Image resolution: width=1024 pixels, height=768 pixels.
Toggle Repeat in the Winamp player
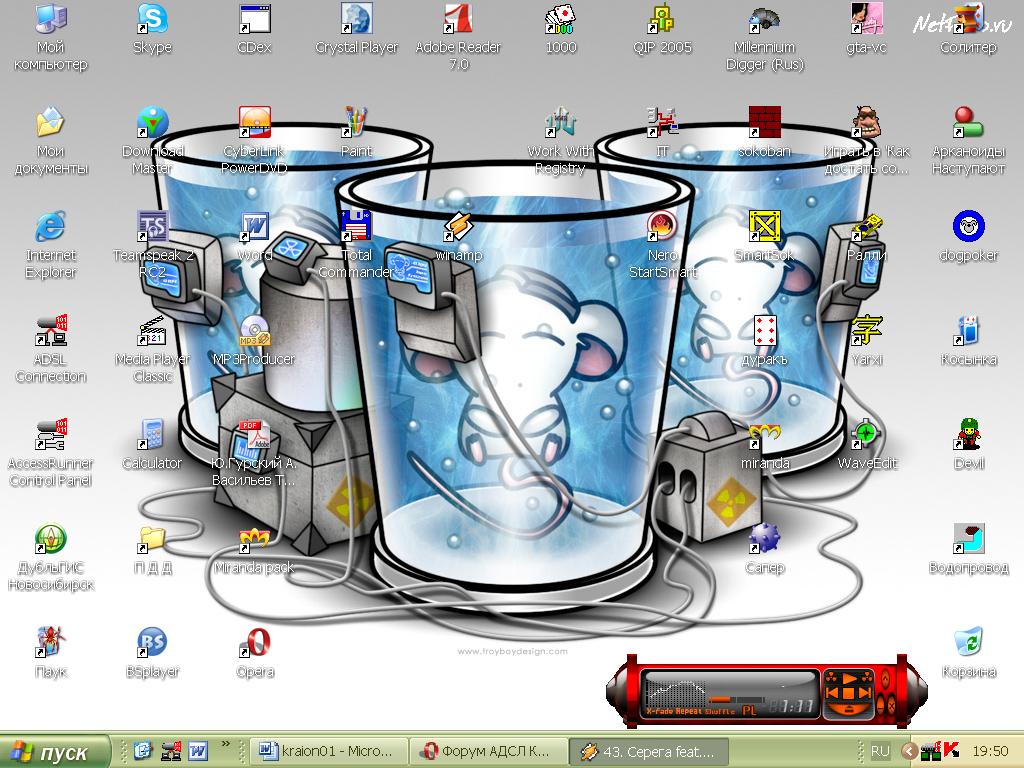pos(689,712)
